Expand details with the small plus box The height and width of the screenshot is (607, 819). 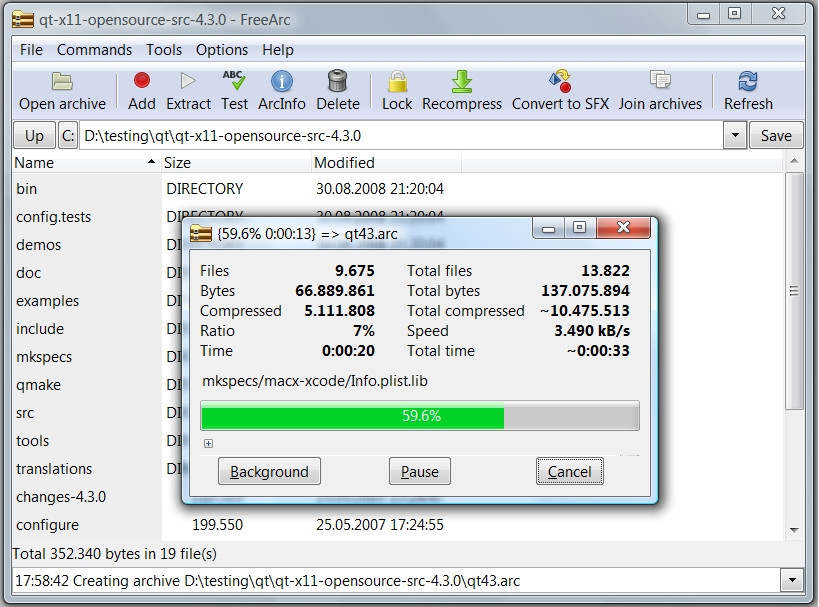click(x=208, y=443)
